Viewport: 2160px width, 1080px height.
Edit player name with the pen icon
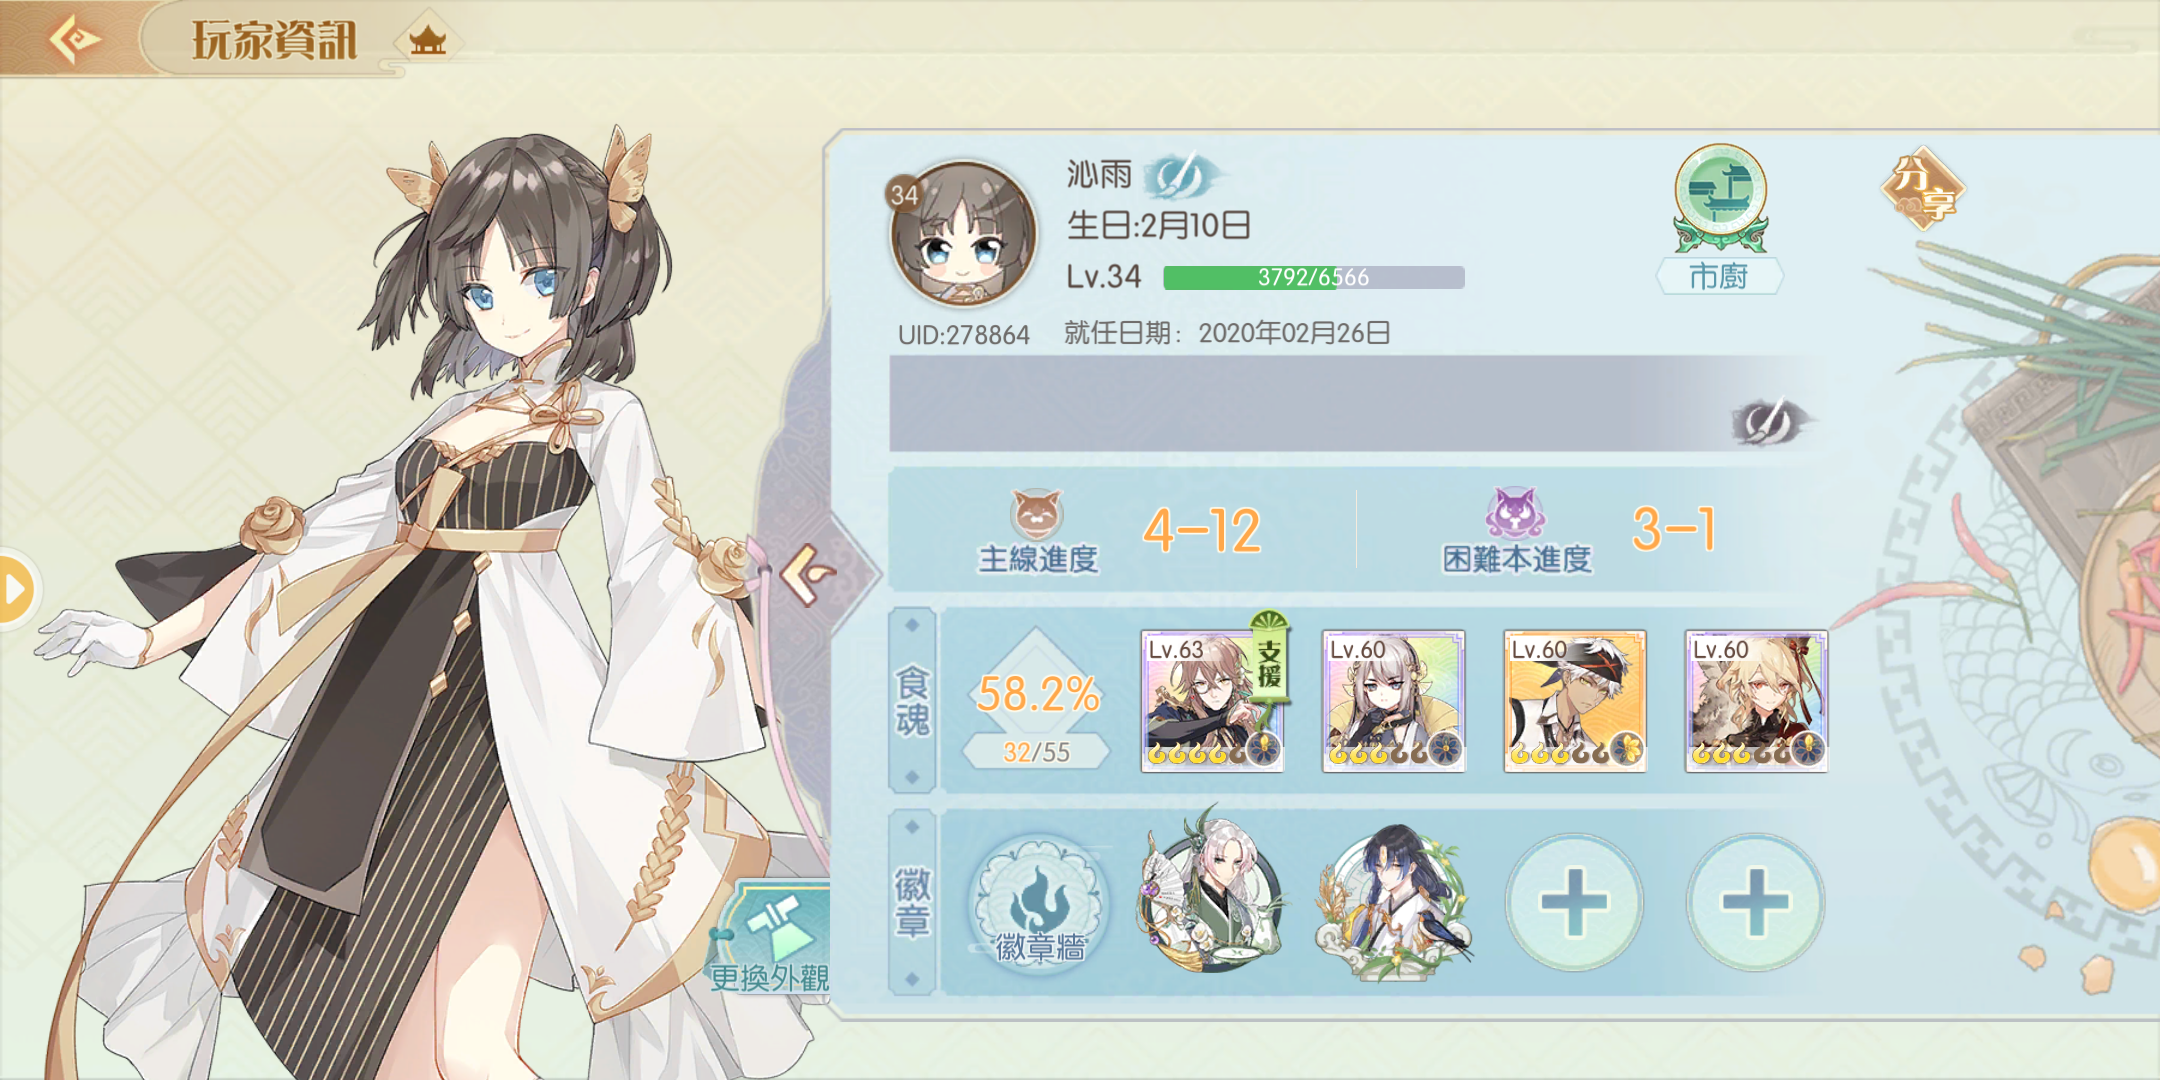[1183, 178]
